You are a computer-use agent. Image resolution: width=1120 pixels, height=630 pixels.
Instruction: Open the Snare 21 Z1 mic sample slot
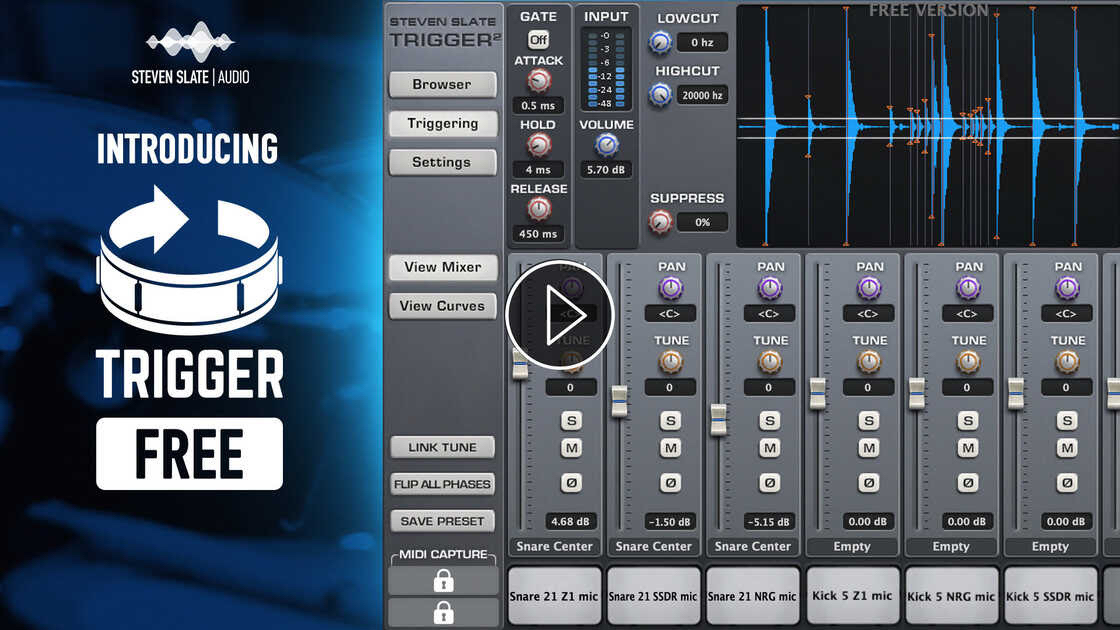point(554,596)
